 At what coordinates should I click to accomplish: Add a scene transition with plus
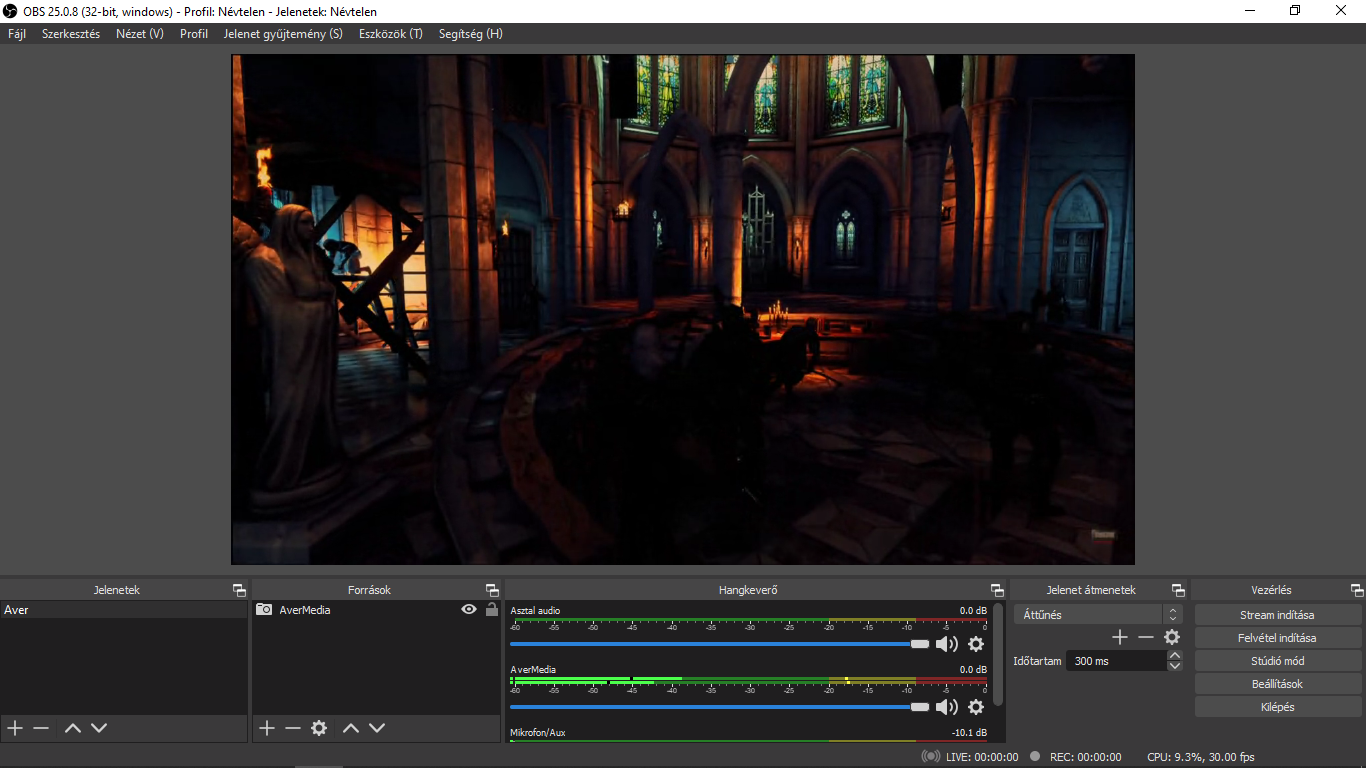1120,637
